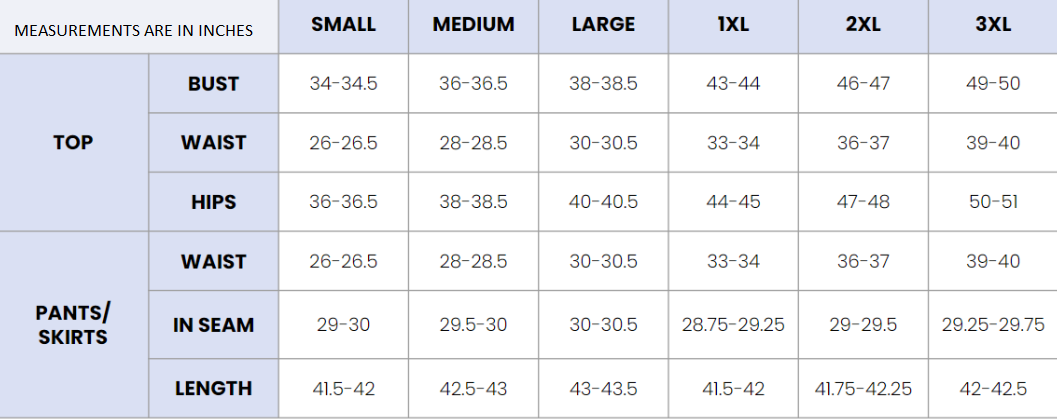Select the 1XL hips 44-45 cell
The width and height of the screenshot is (1057, 419).
coord(733,202)
